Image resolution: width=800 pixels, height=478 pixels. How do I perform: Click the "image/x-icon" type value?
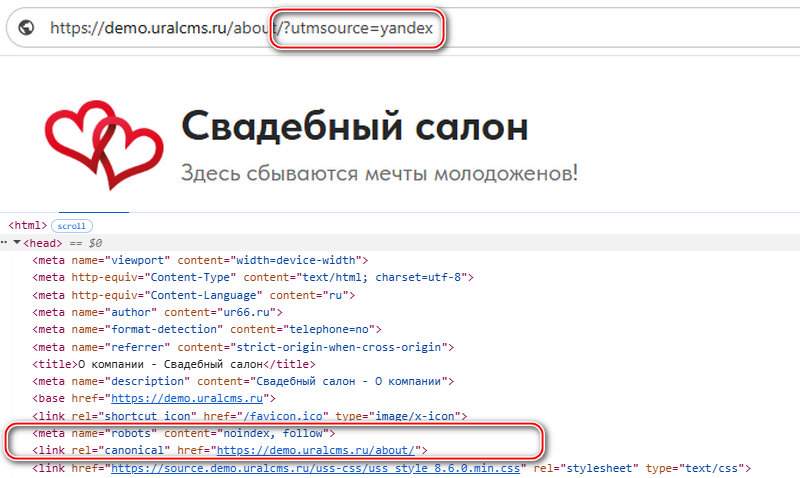pos(415,416)
